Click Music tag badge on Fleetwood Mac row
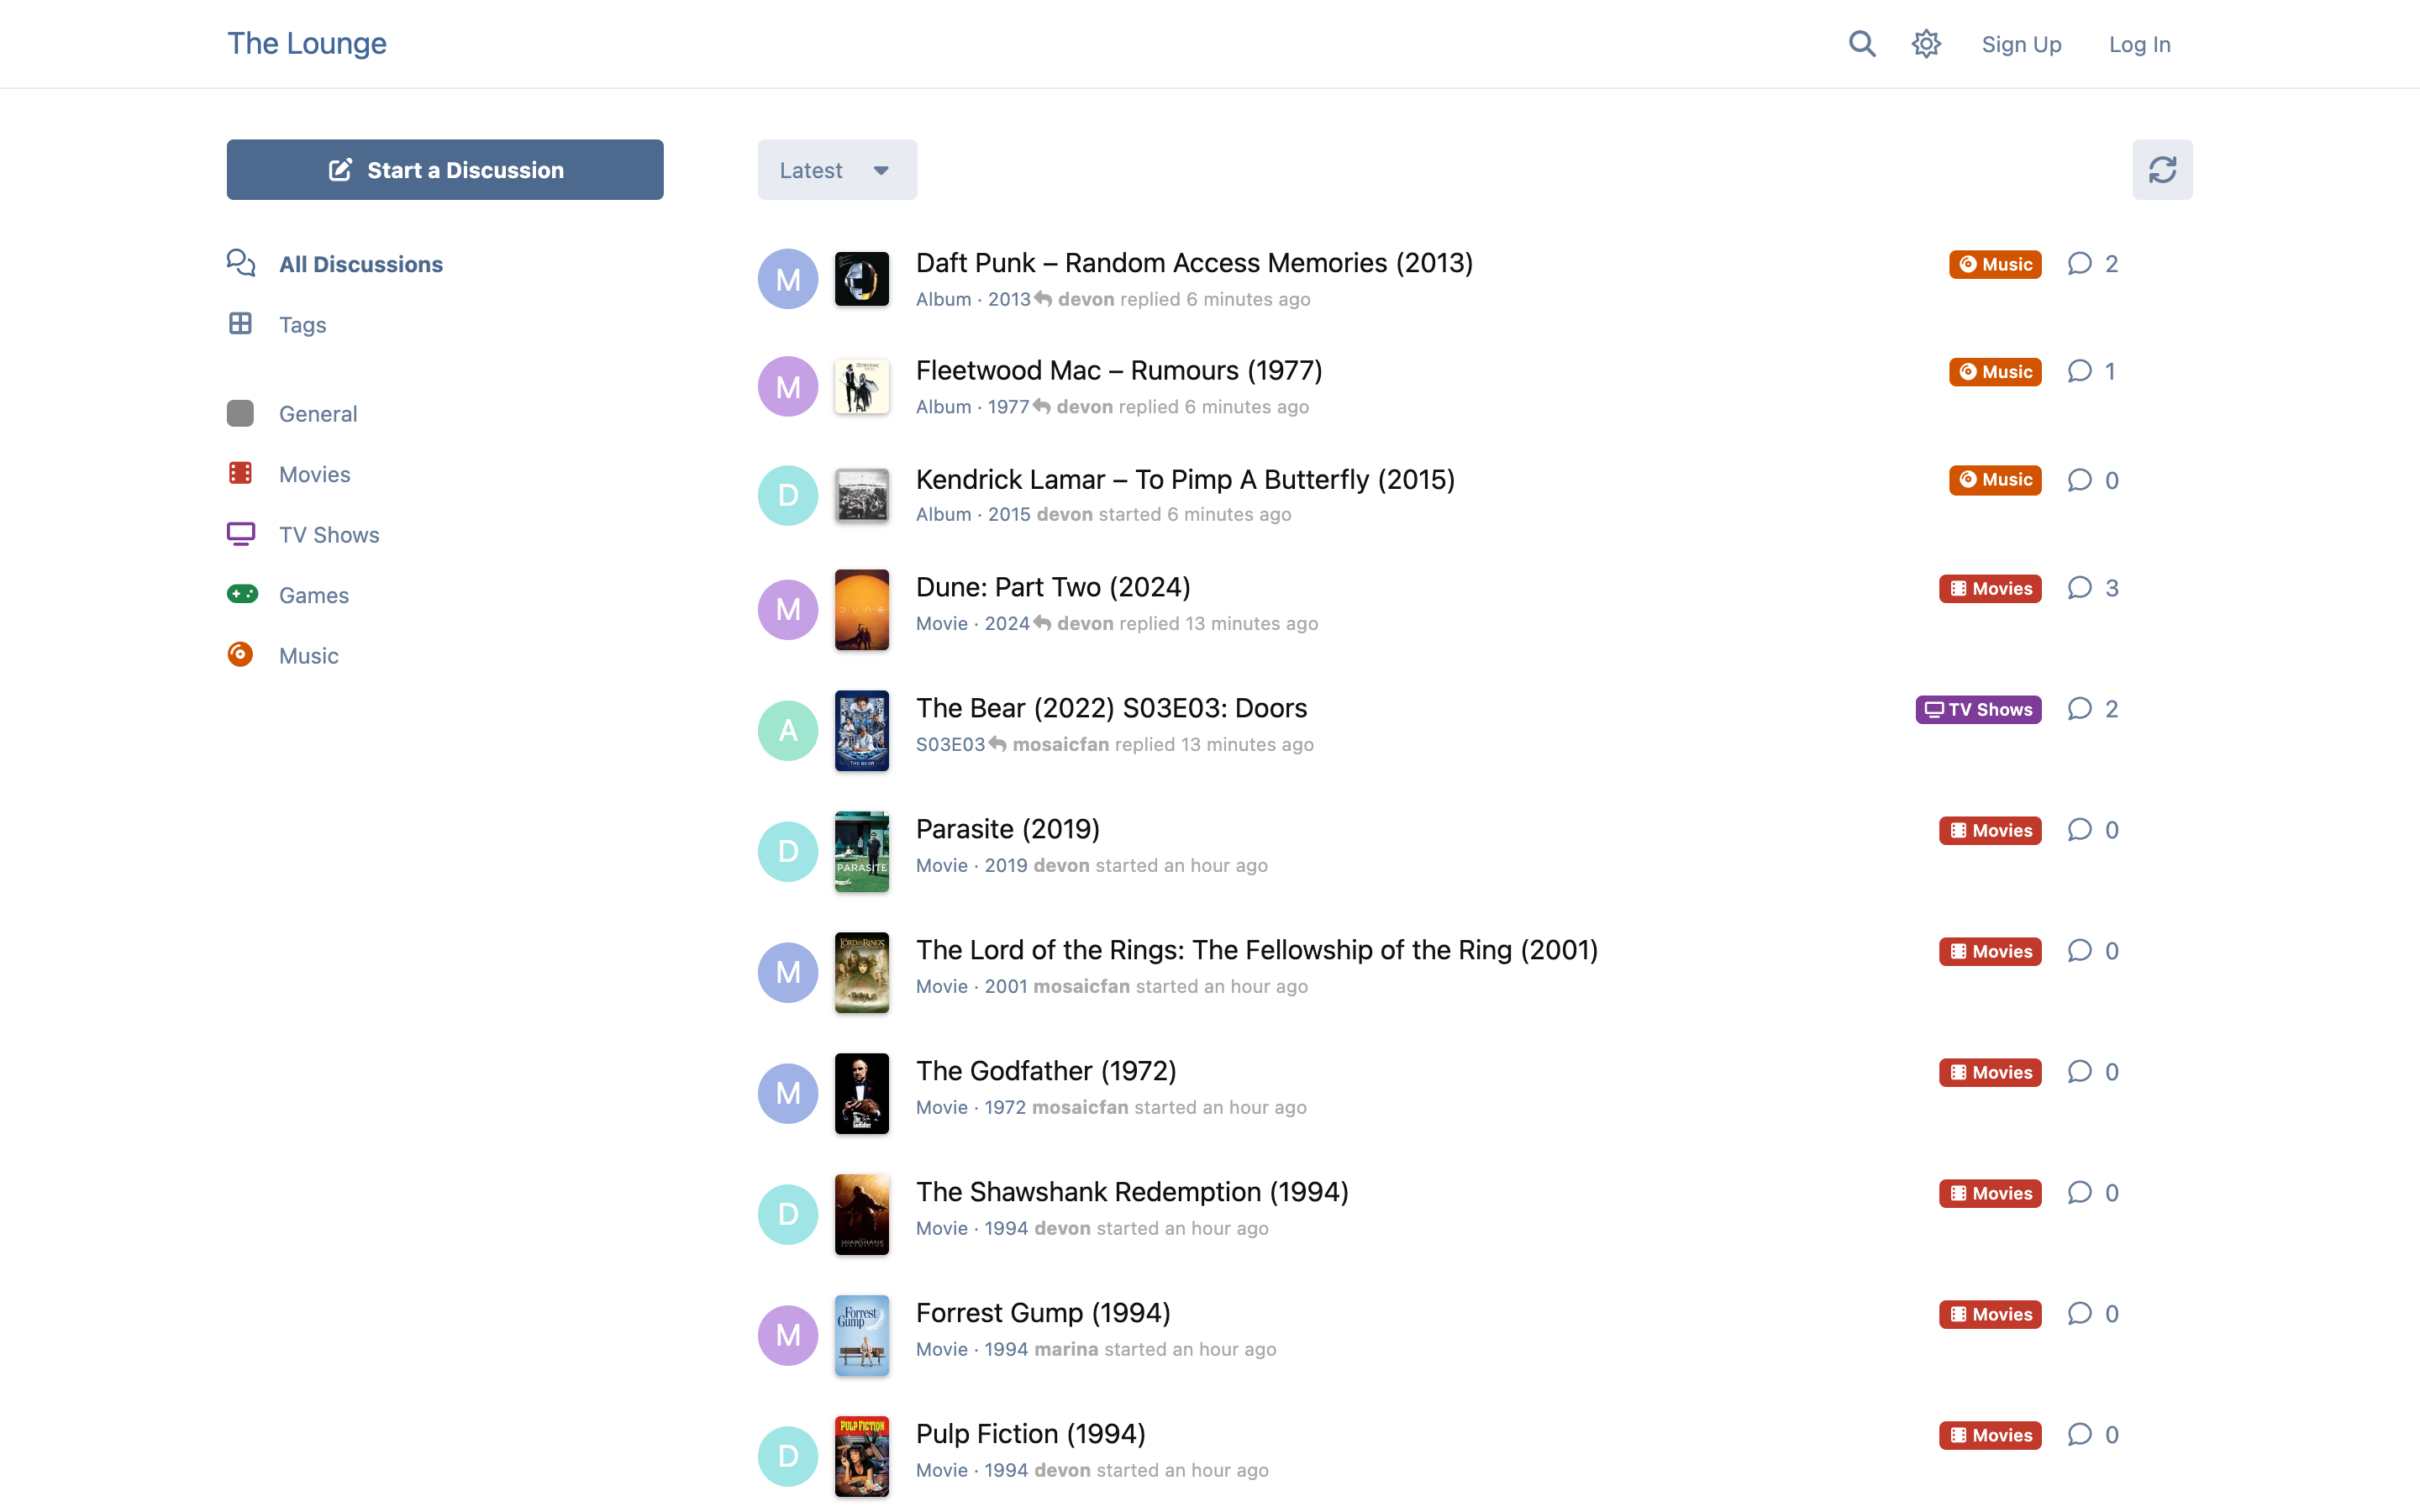This screenshot has width=2420, height=1512. click(x=1995, y=372)
